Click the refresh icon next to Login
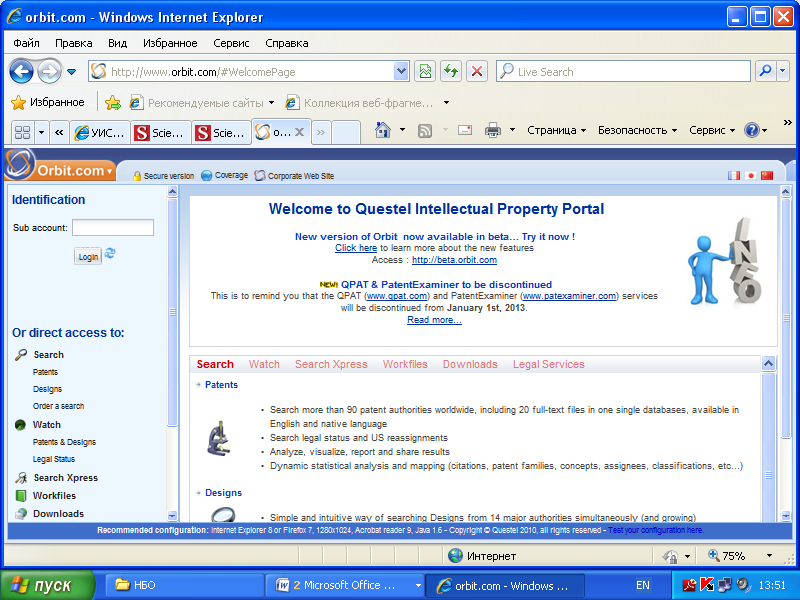Screen dimensions: 800x600 coord(110,253)
